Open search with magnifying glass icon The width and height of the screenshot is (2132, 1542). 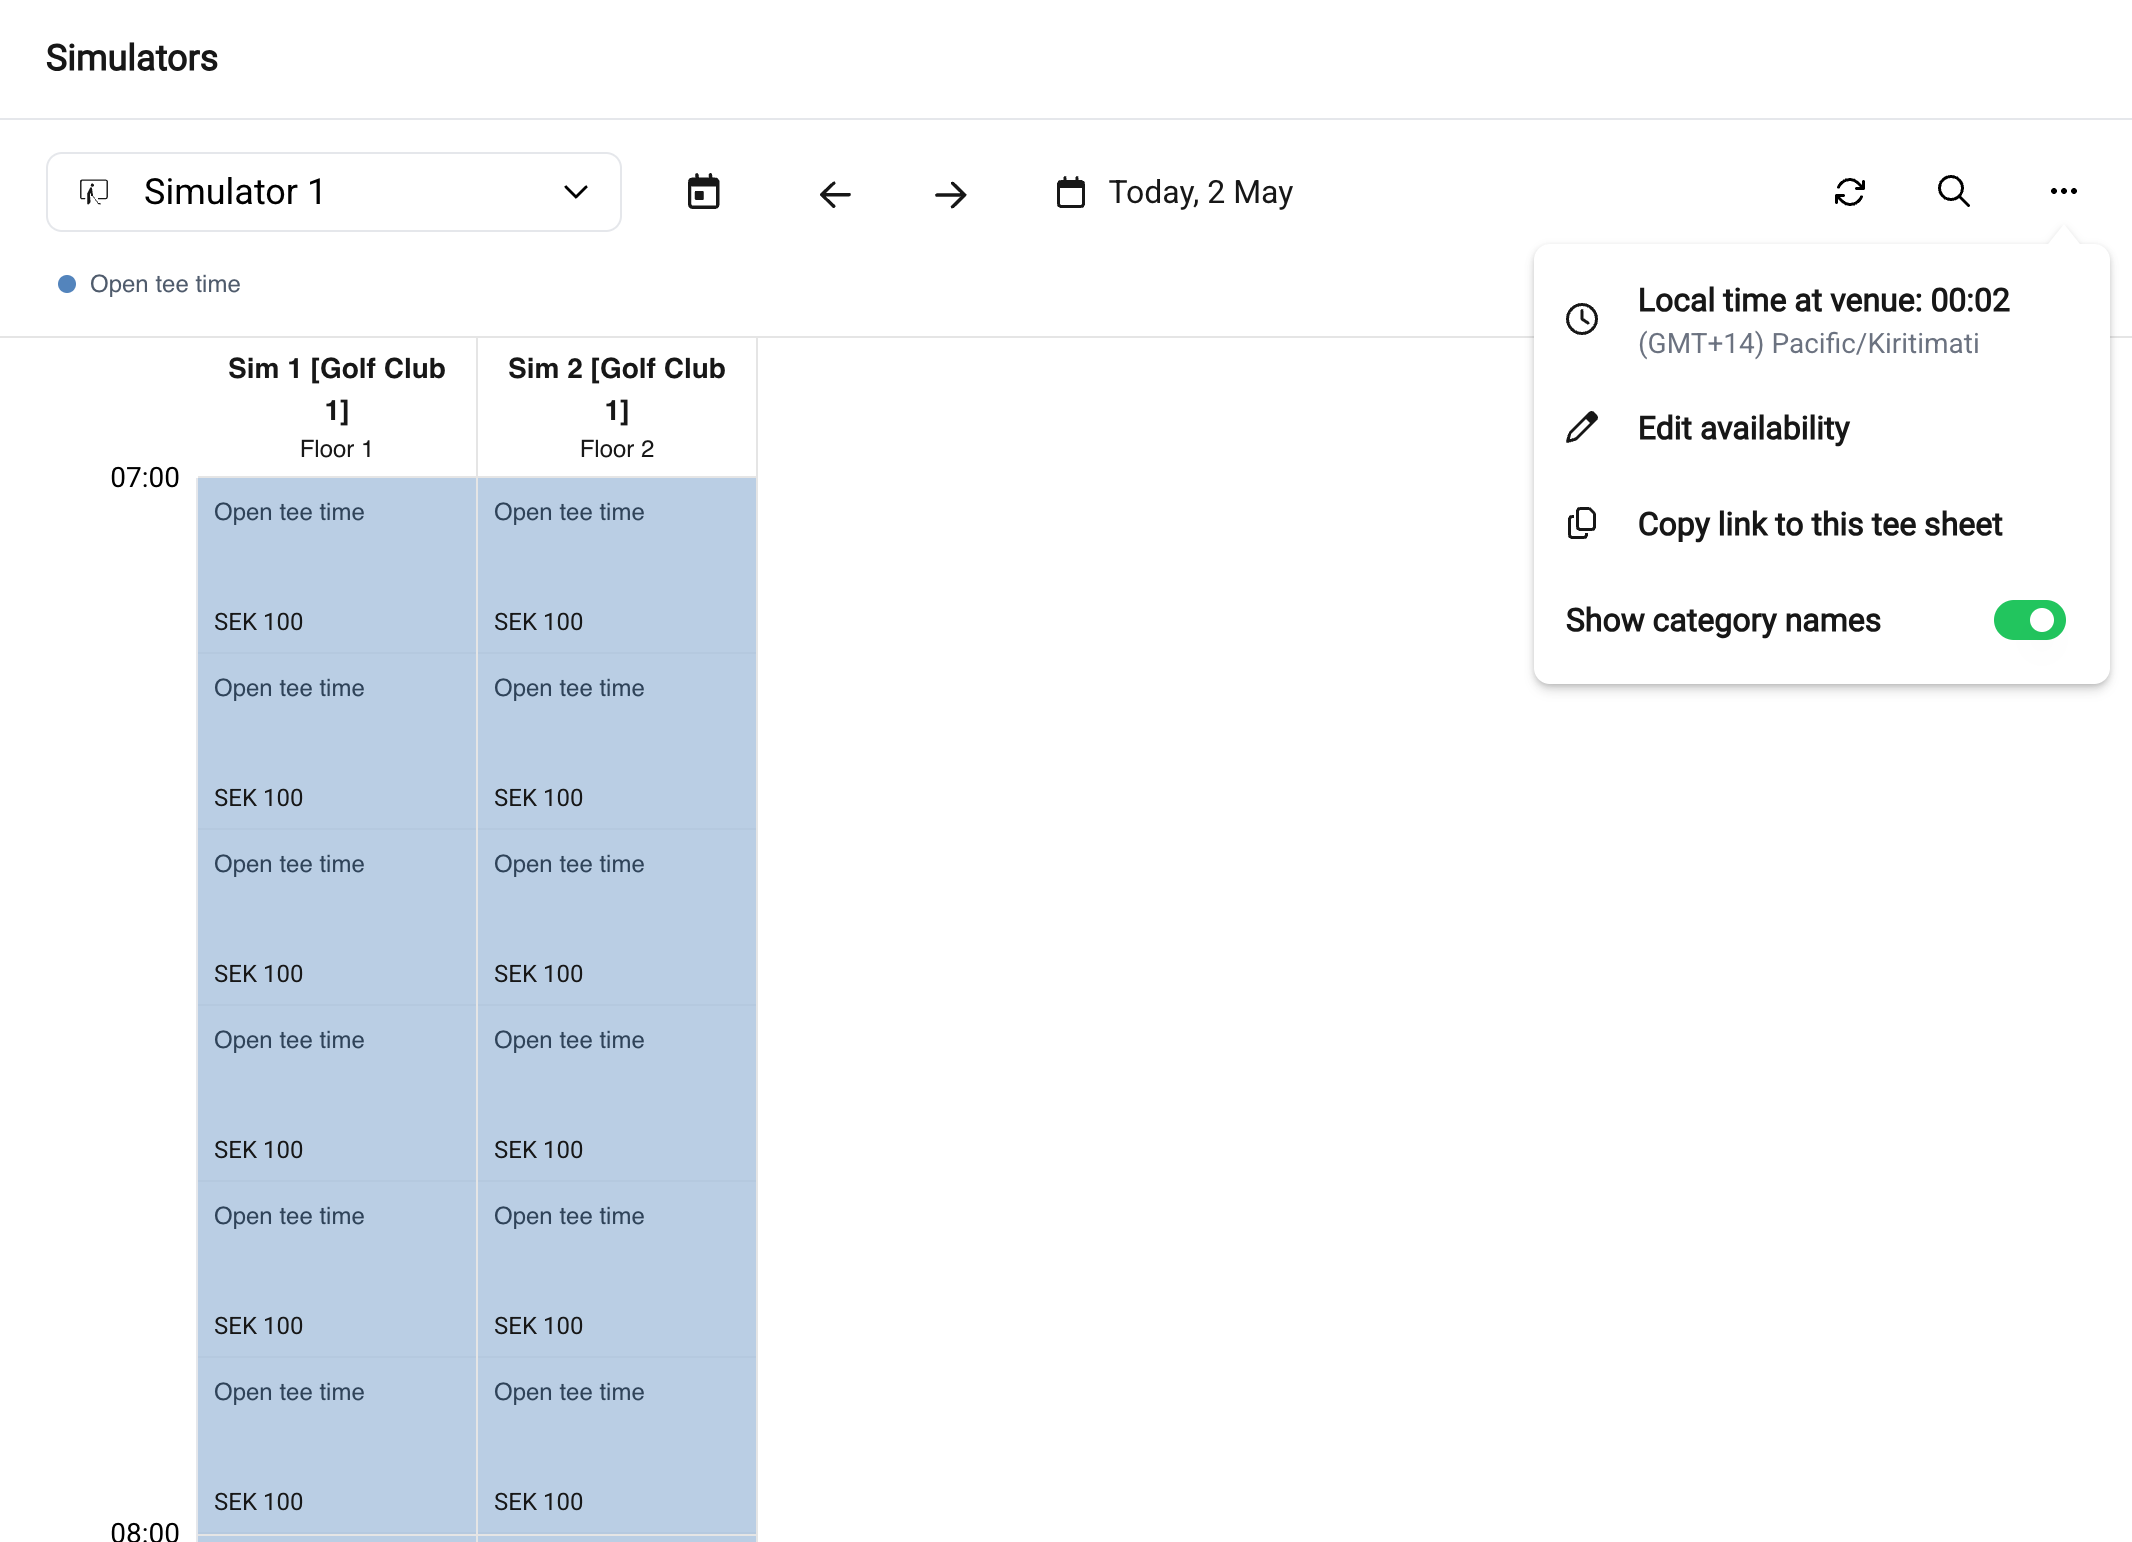pos(1953,191)
